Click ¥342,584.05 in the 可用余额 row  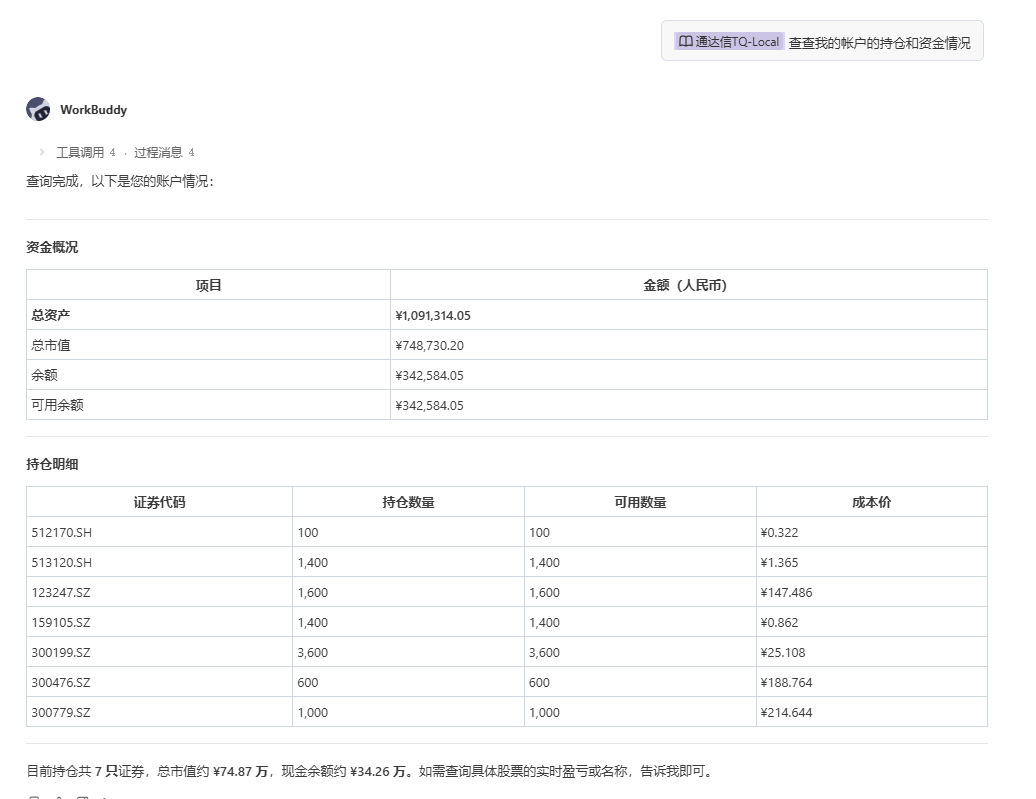tap(429, 405)
